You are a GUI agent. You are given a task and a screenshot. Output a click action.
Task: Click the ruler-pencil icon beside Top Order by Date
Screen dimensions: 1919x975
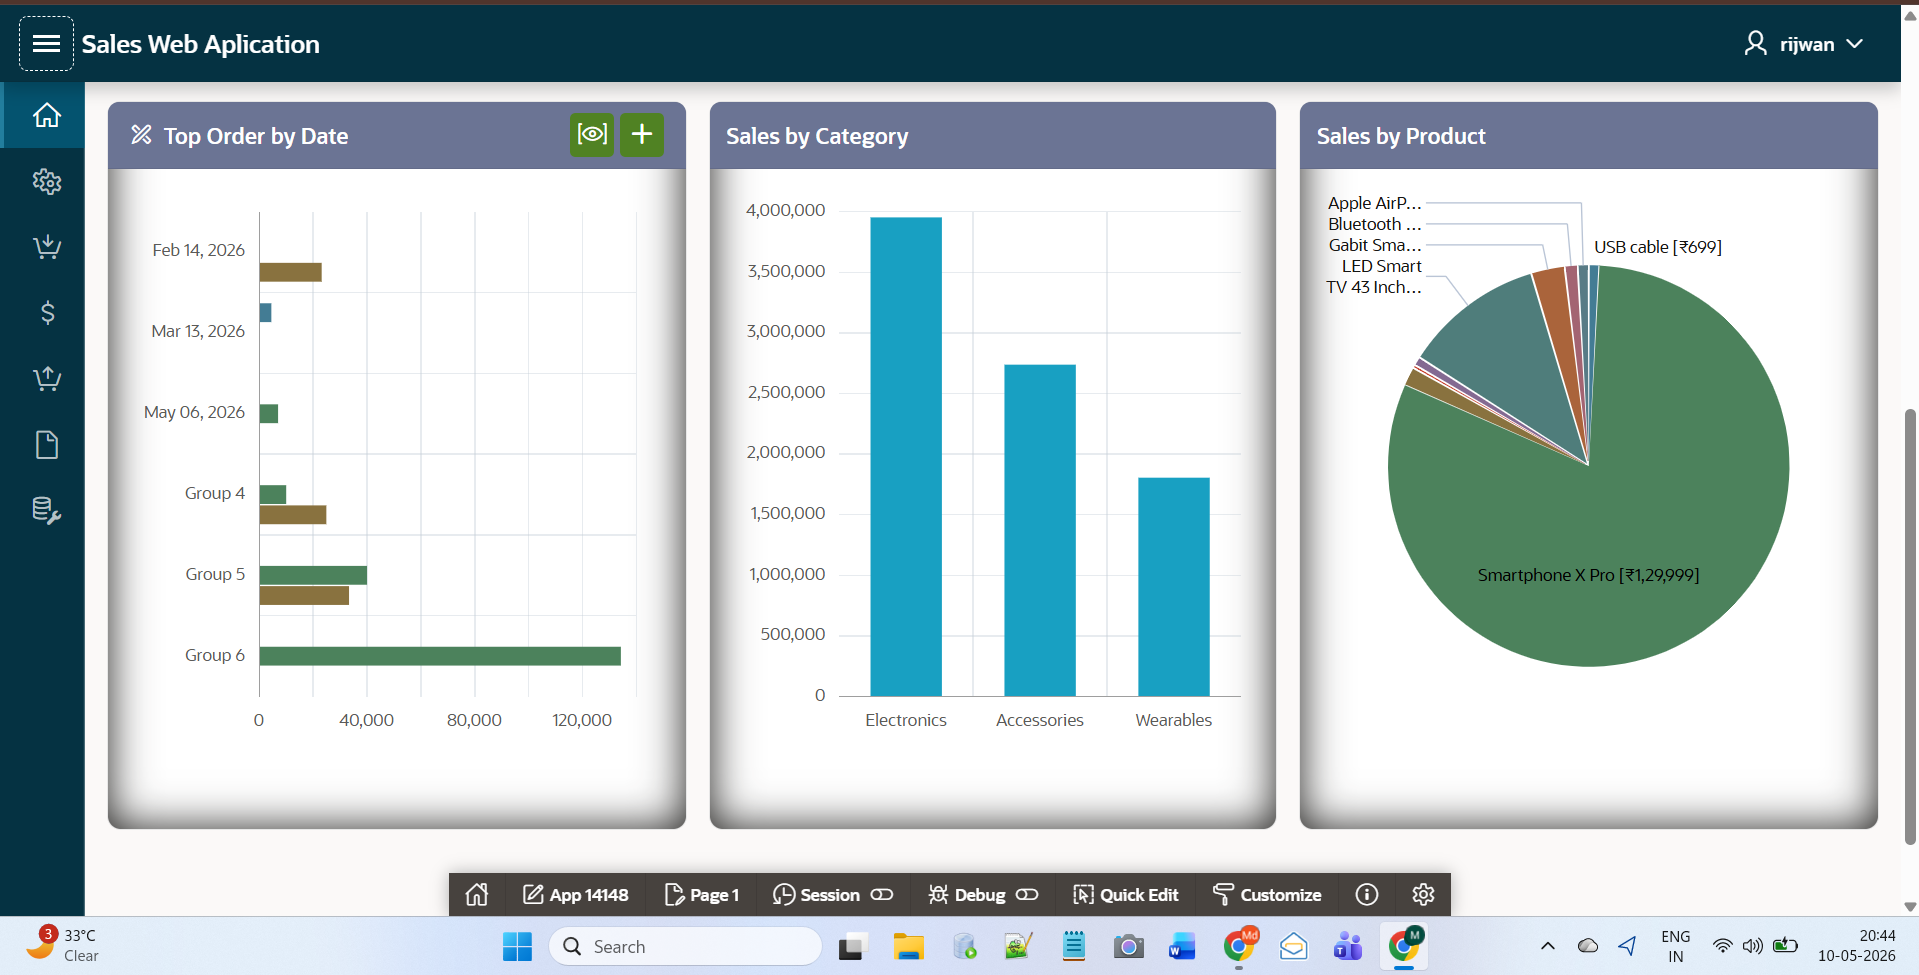(x=141, y=135)
